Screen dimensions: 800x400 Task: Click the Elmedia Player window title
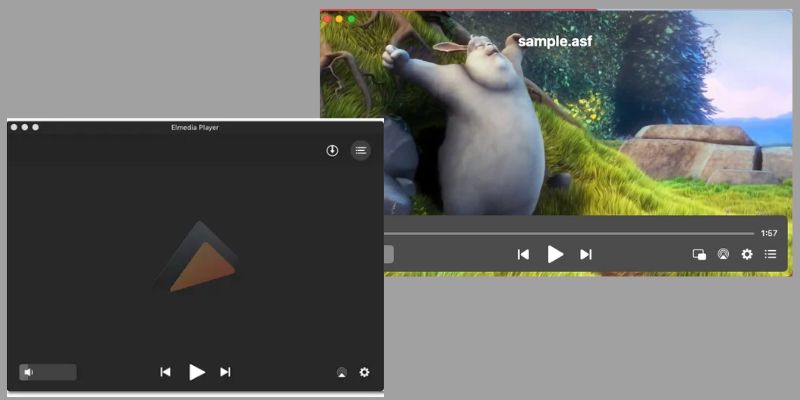click(195, 128)
